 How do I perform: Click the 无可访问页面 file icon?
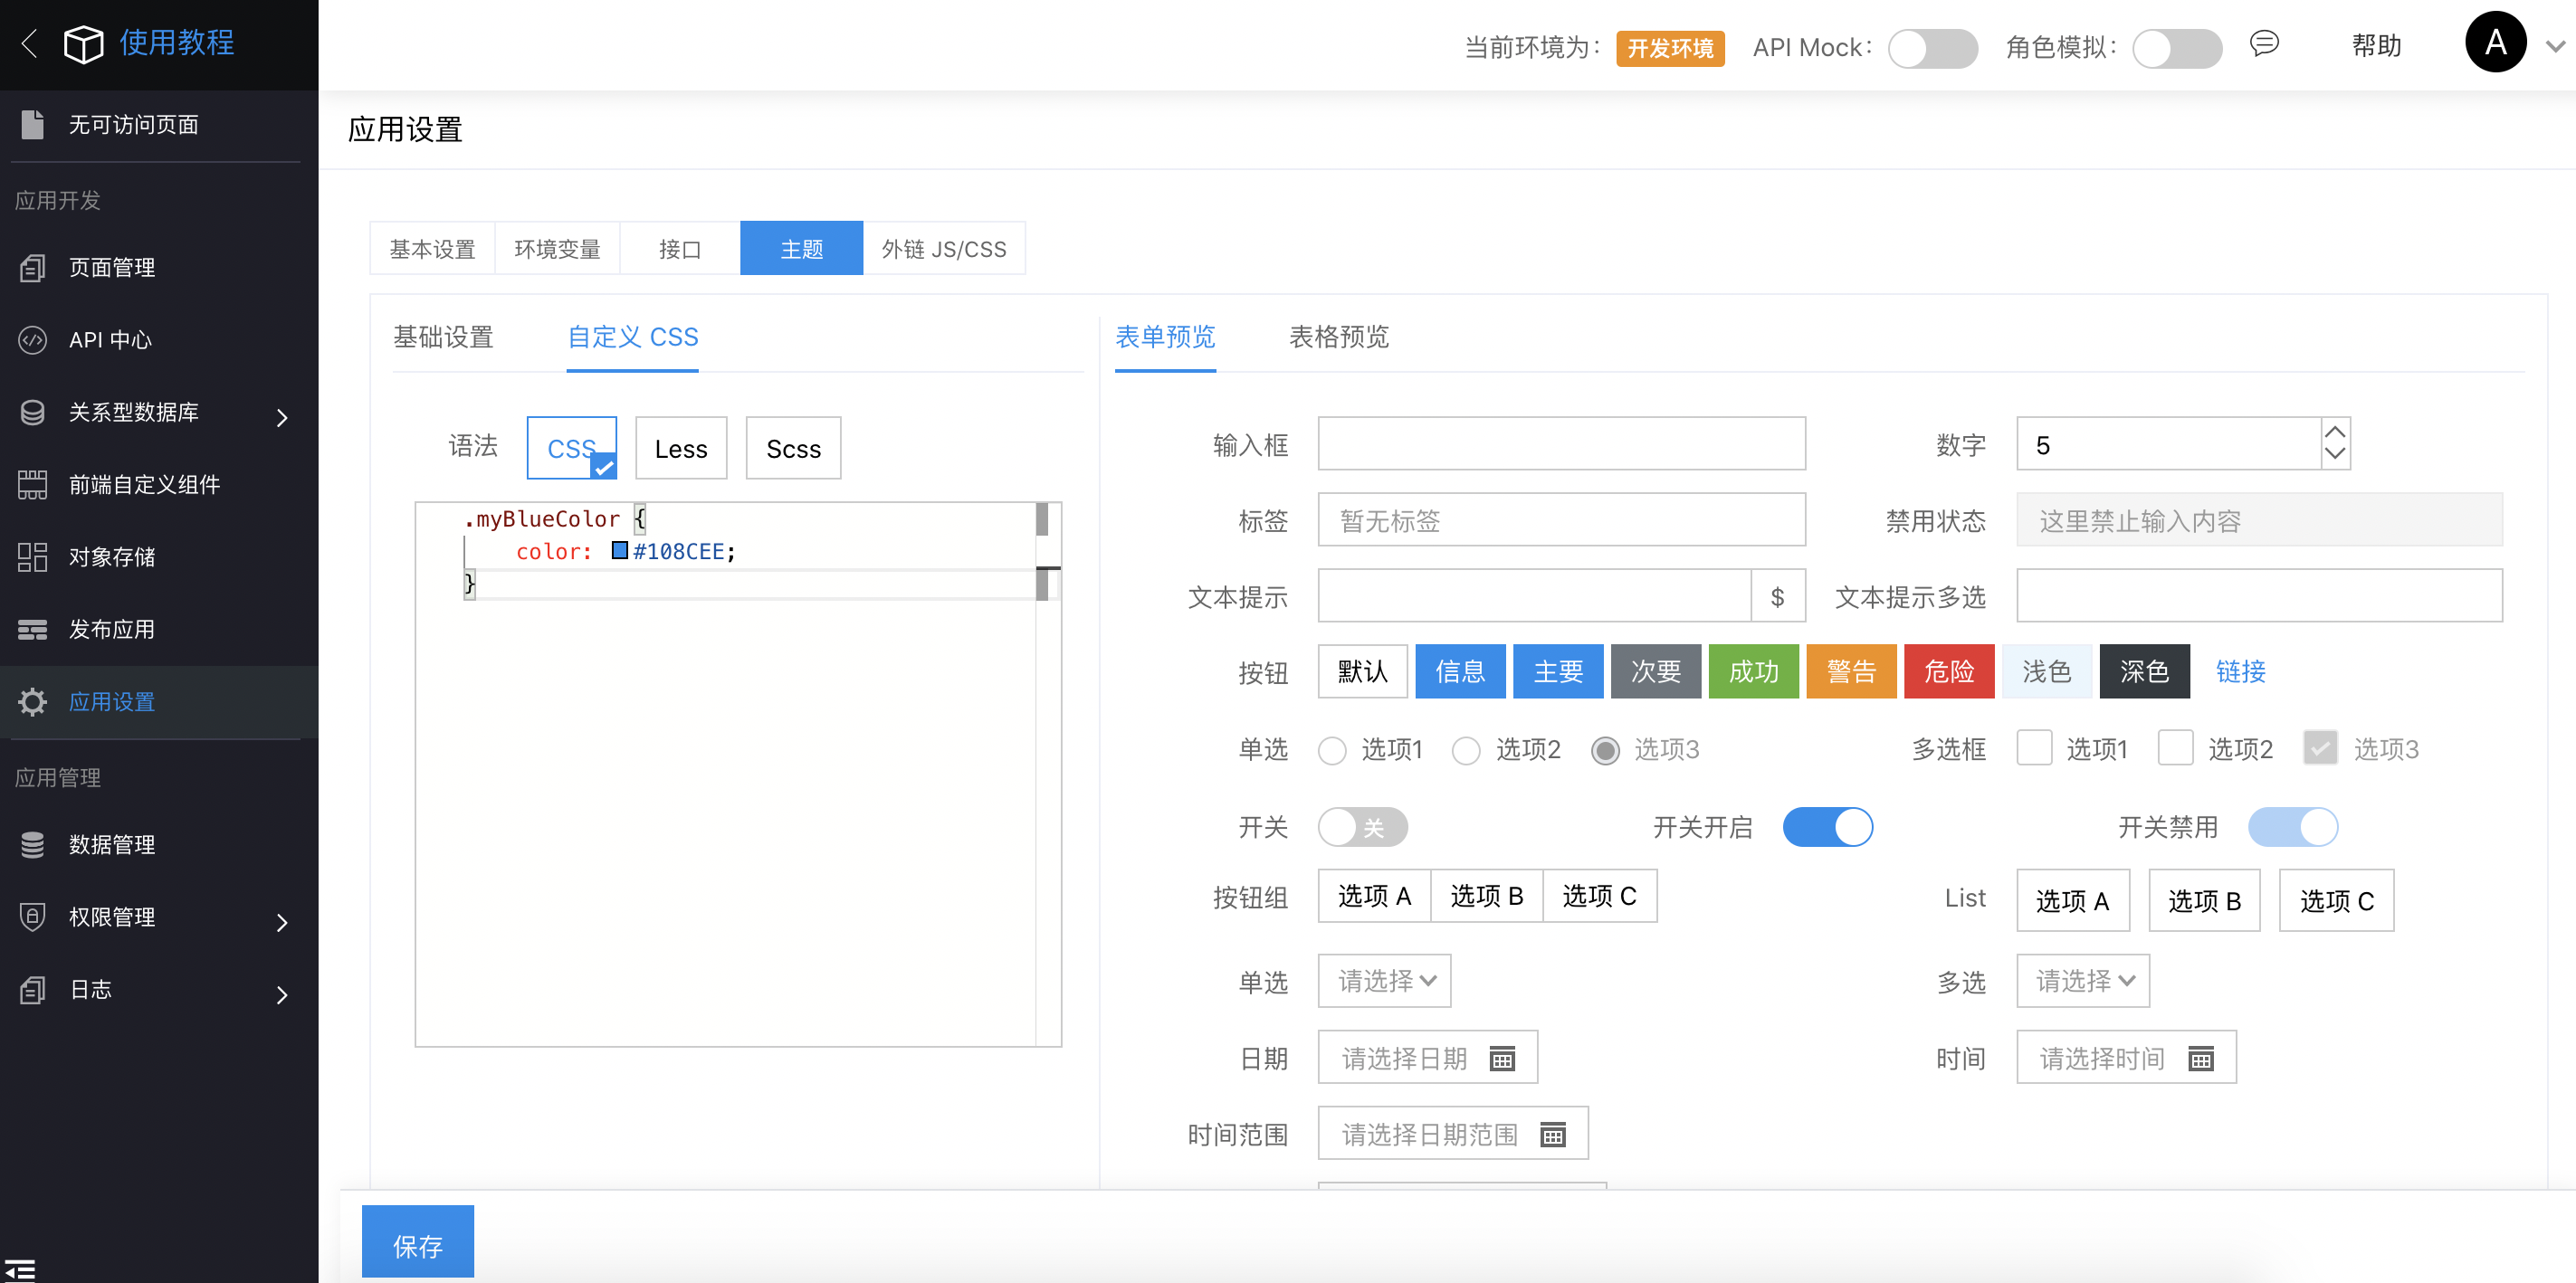click(x=32, y=124)
